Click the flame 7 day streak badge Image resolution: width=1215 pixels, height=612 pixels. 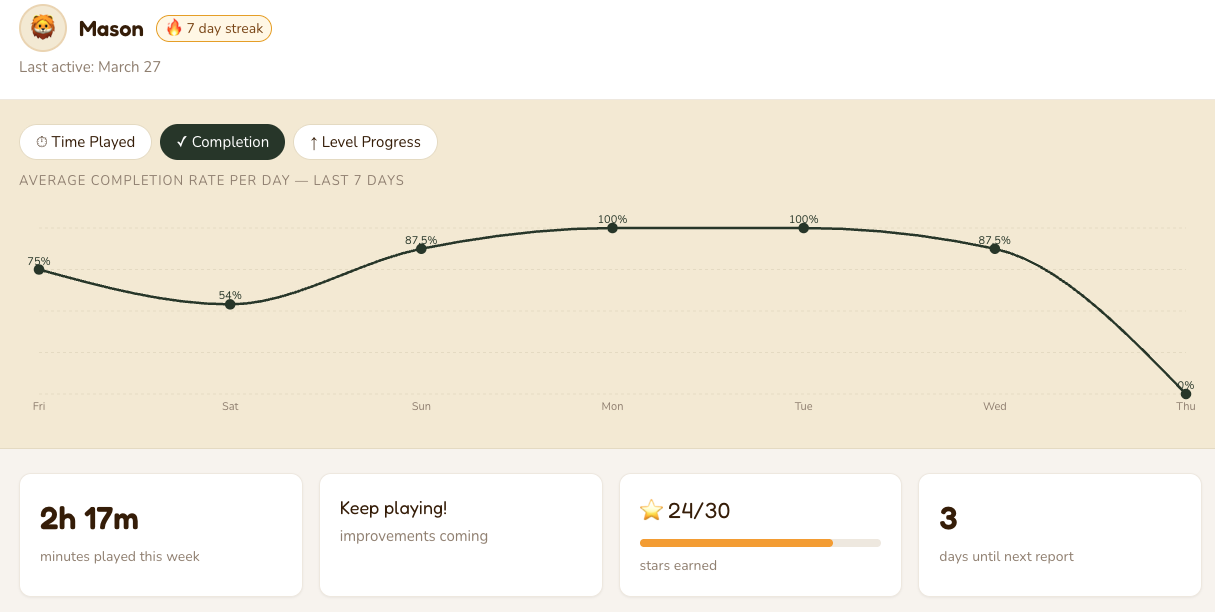tap(214, 29)
